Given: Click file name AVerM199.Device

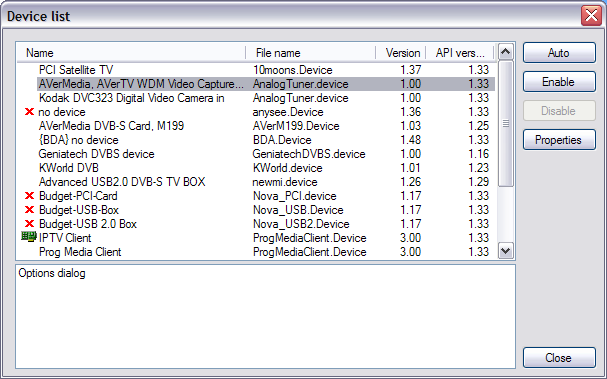Looking at the screenshot, I should pos(296,126).
